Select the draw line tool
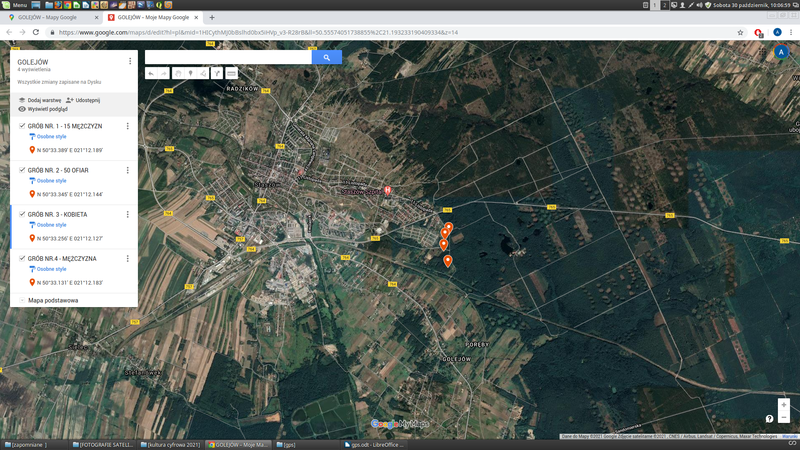The image size is (800, 450). (x=204, y=73)
